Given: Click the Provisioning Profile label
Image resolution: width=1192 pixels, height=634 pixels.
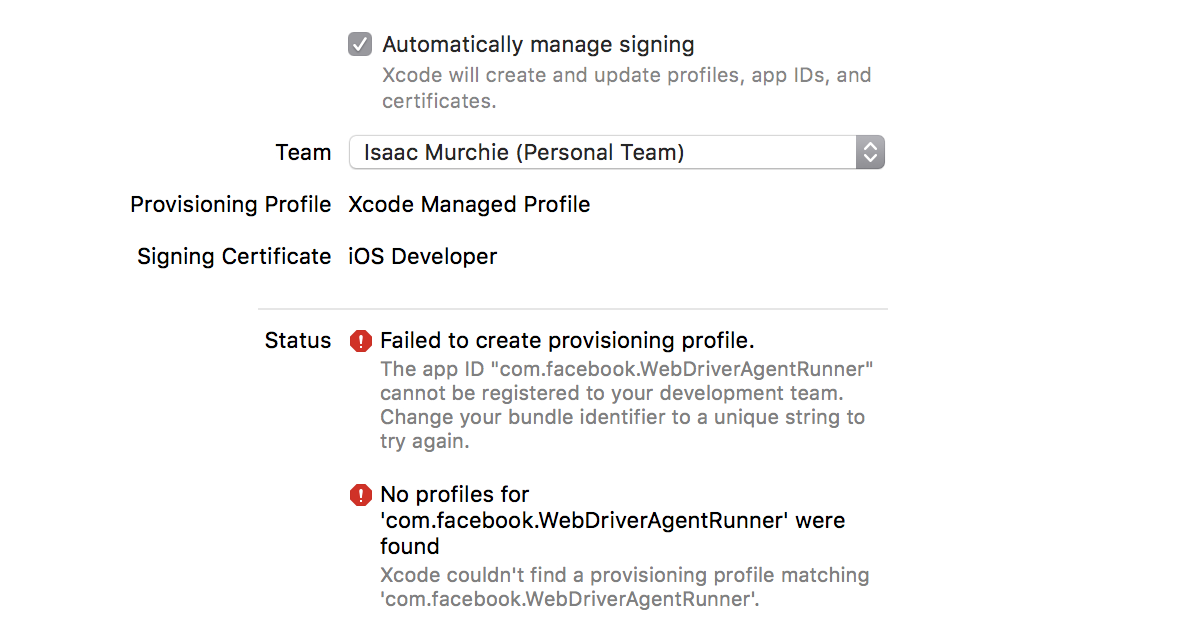Looking at the screenshot, I should coord(230,204).
